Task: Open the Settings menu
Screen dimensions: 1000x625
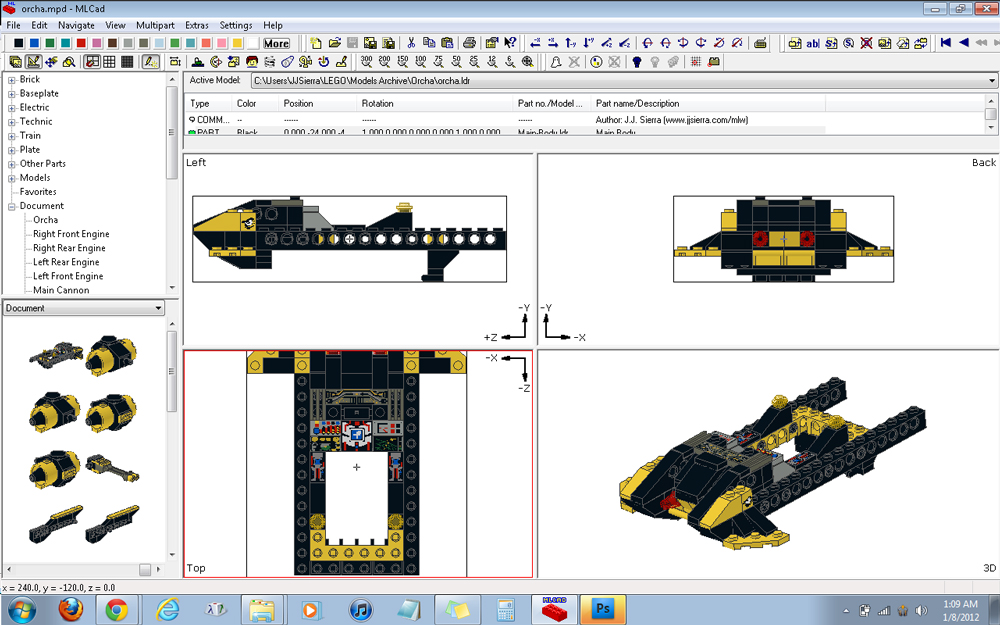Action: [x=237, y=25]
